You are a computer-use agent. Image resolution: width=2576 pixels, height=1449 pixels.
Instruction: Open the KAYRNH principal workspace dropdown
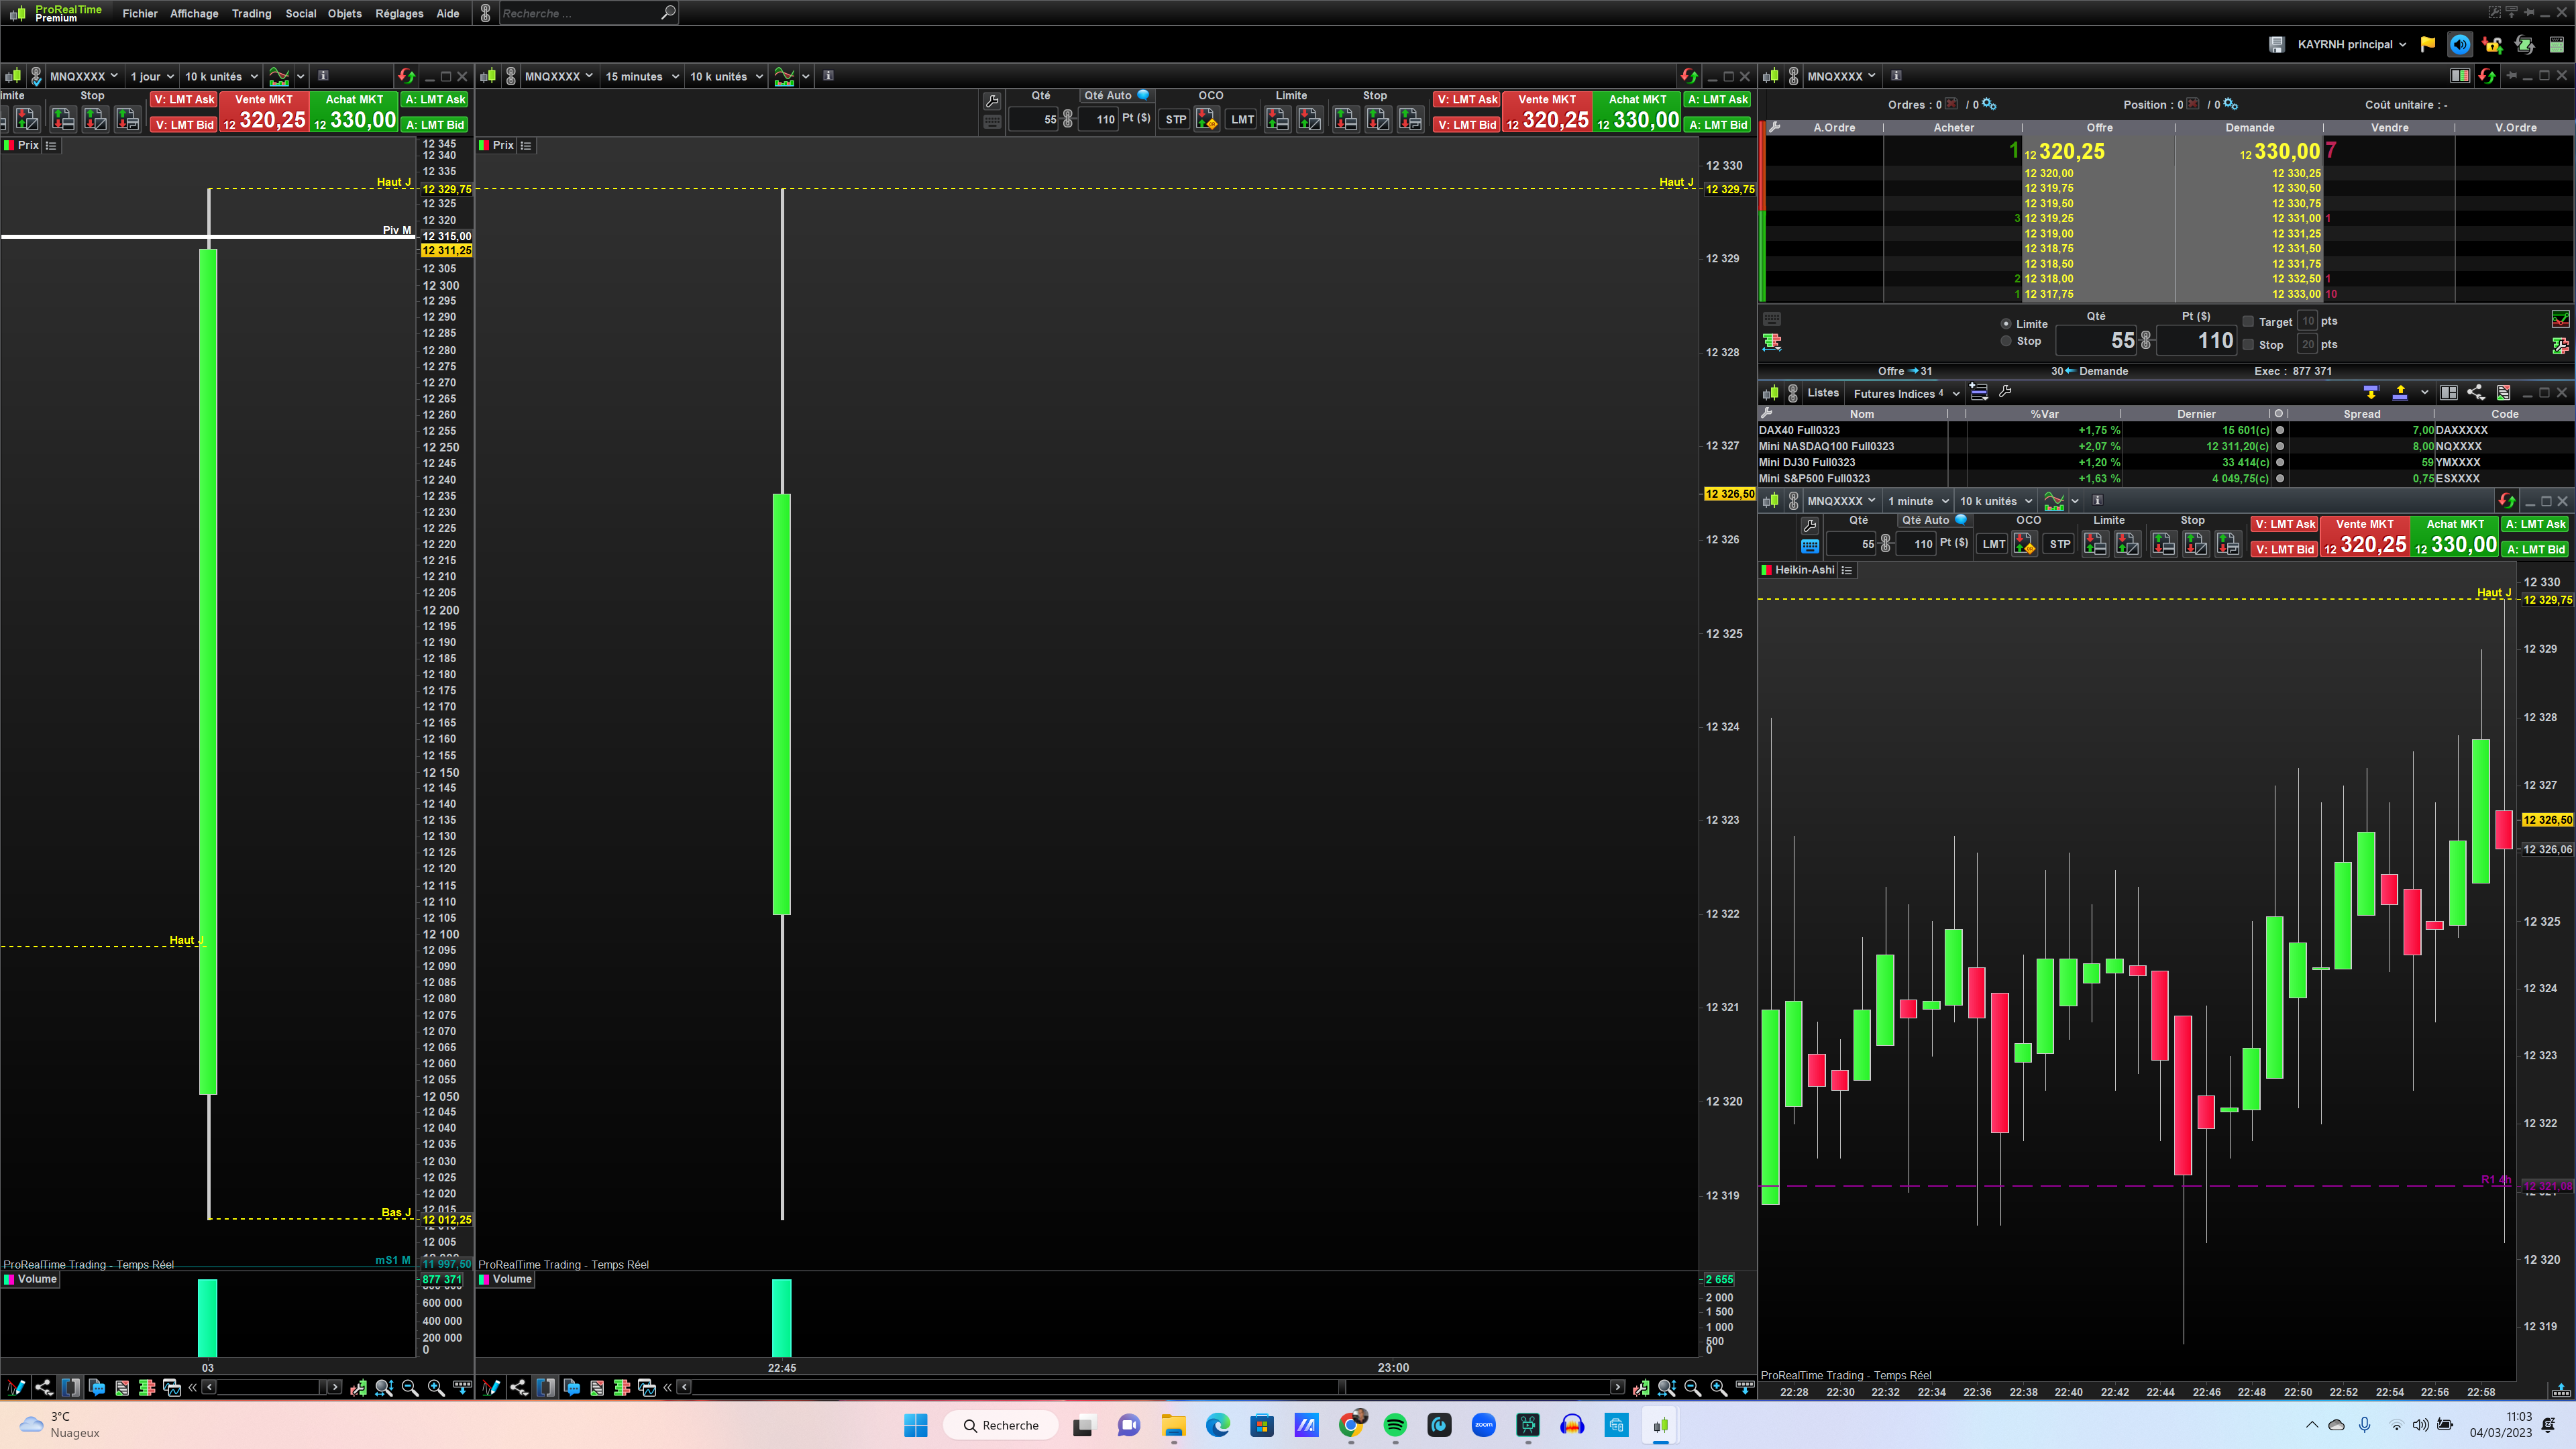tap(2351, 44)
